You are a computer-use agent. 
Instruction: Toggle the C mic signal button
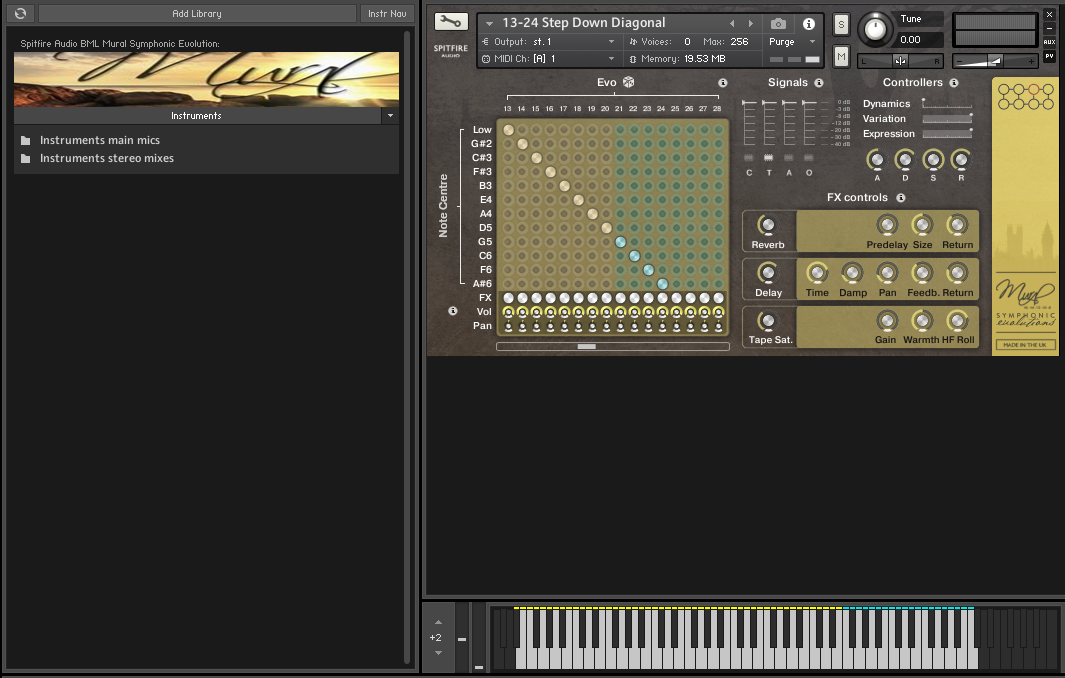(x=749, y=158)
